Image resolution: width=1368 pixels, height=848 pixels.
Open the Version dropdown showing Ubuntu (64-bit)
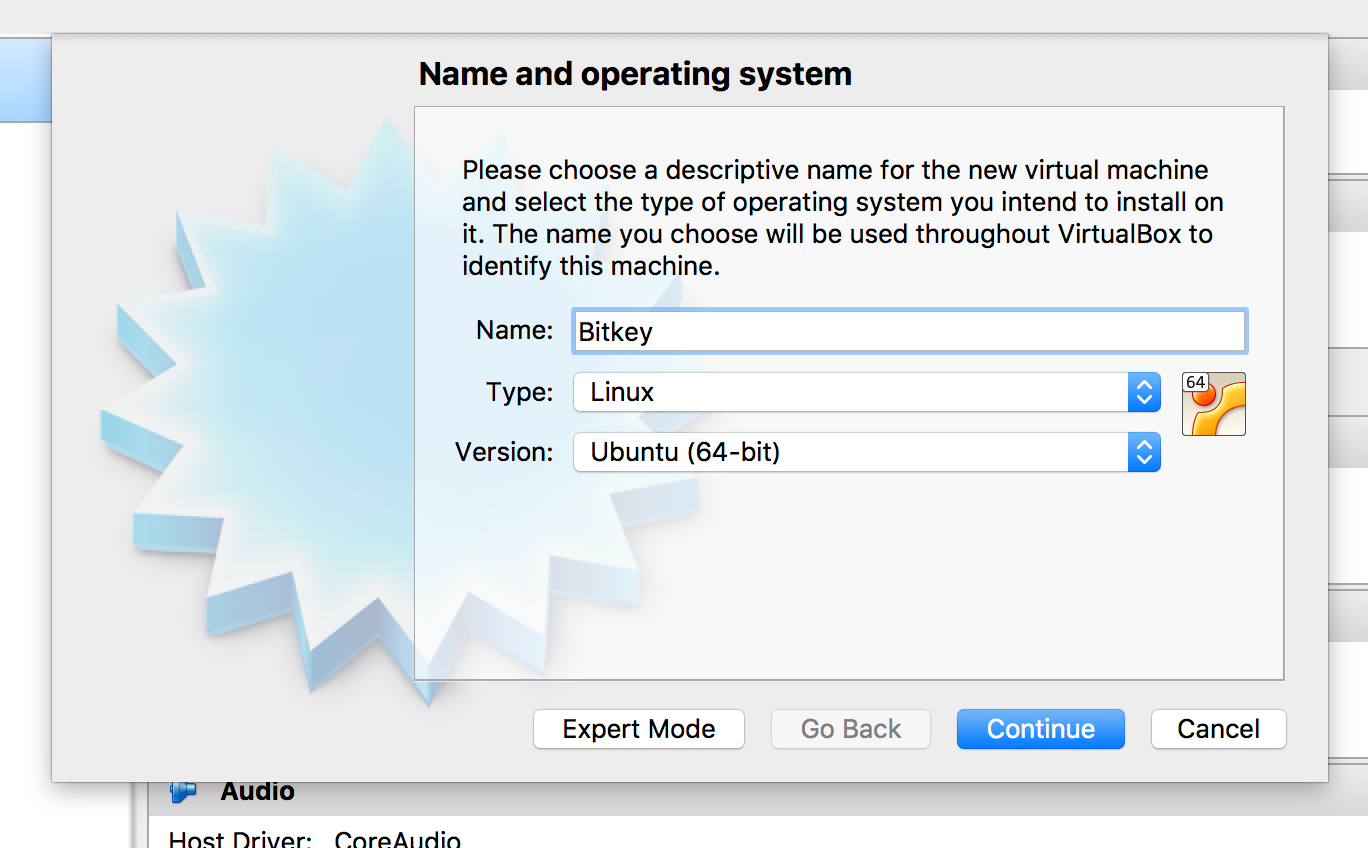(866, 452)
